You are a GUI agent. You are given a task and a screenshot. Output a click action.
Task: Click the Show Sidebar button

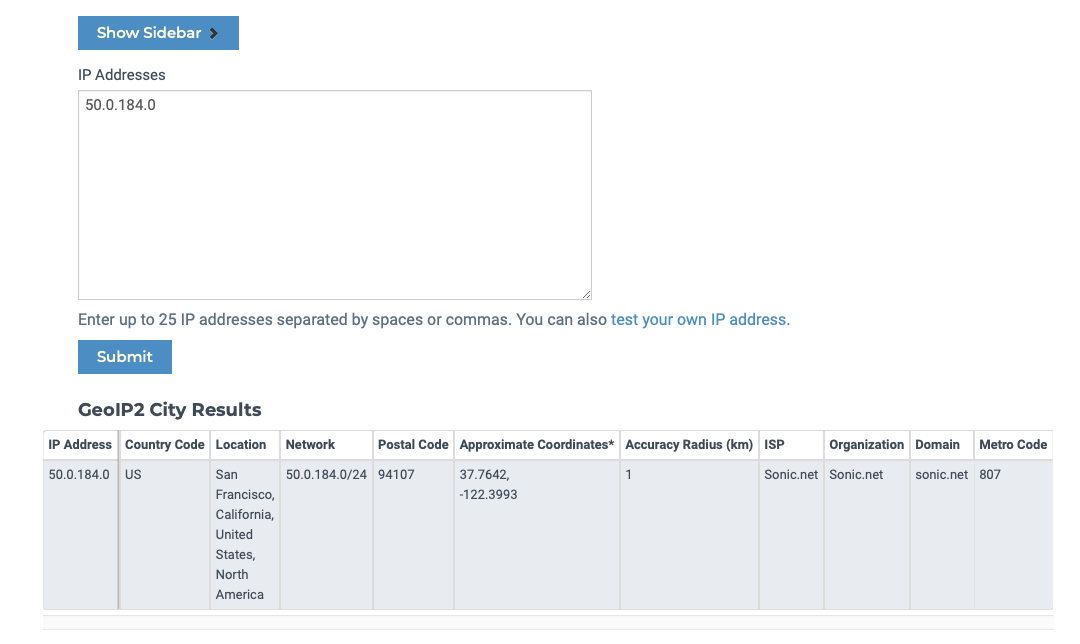[158, 33]
